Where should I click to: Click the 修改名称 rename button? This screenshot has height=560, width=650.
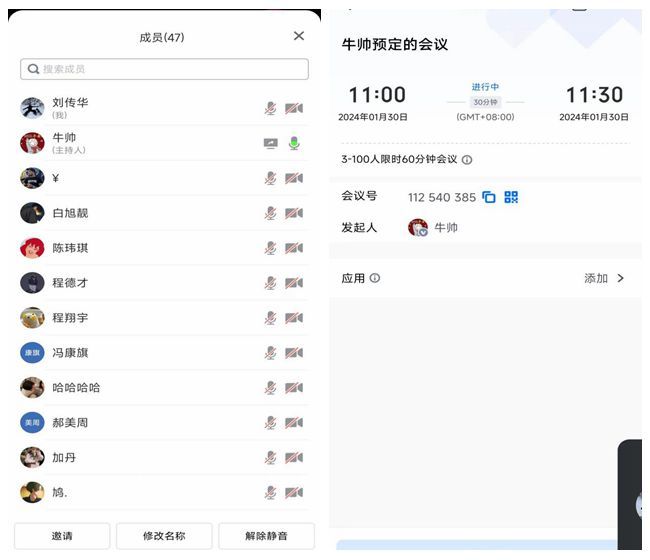[x=164, y=536]
